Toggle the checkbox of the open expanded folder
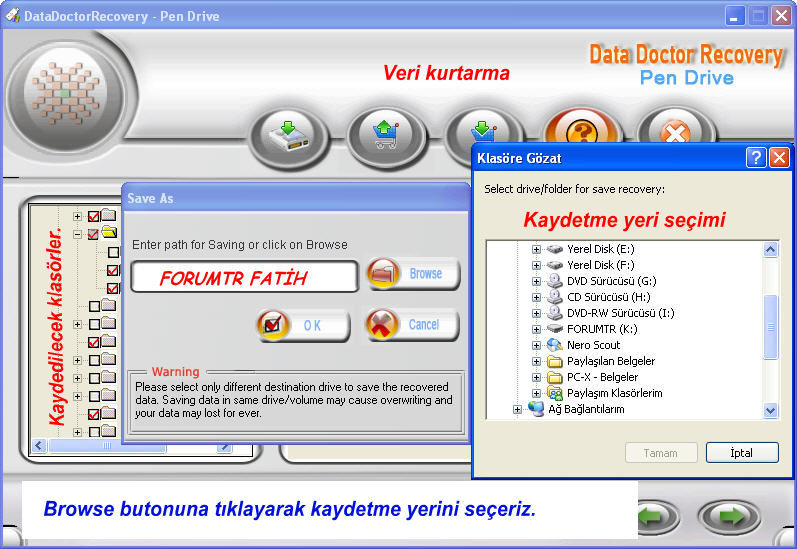797x549 pixels. 94,234
